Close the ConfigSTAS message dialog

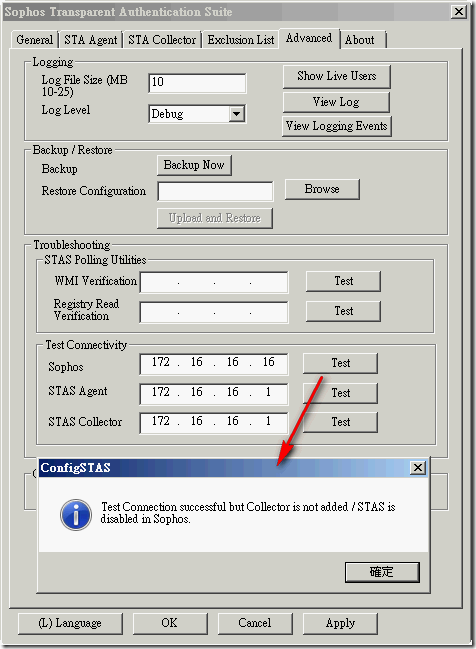tap(418, 468)
